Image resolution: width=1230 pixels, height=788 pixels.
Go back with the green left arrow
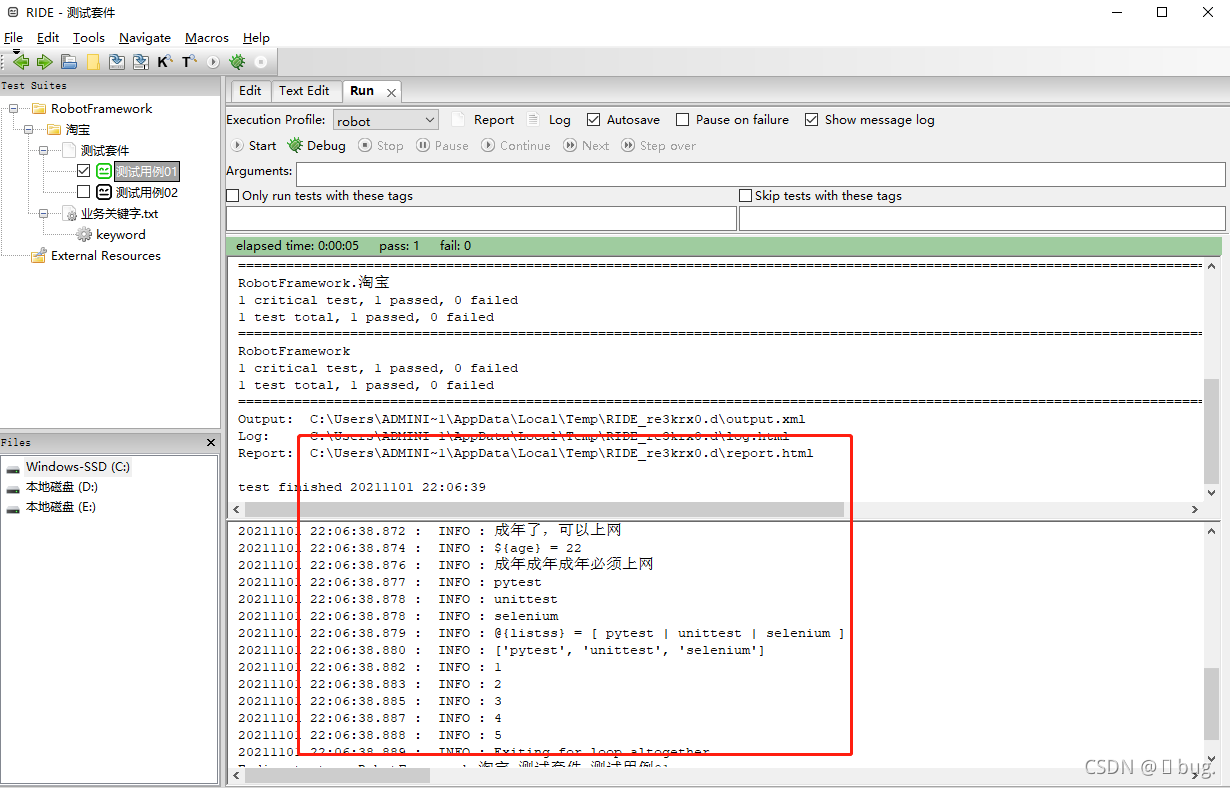pos(20,62)
